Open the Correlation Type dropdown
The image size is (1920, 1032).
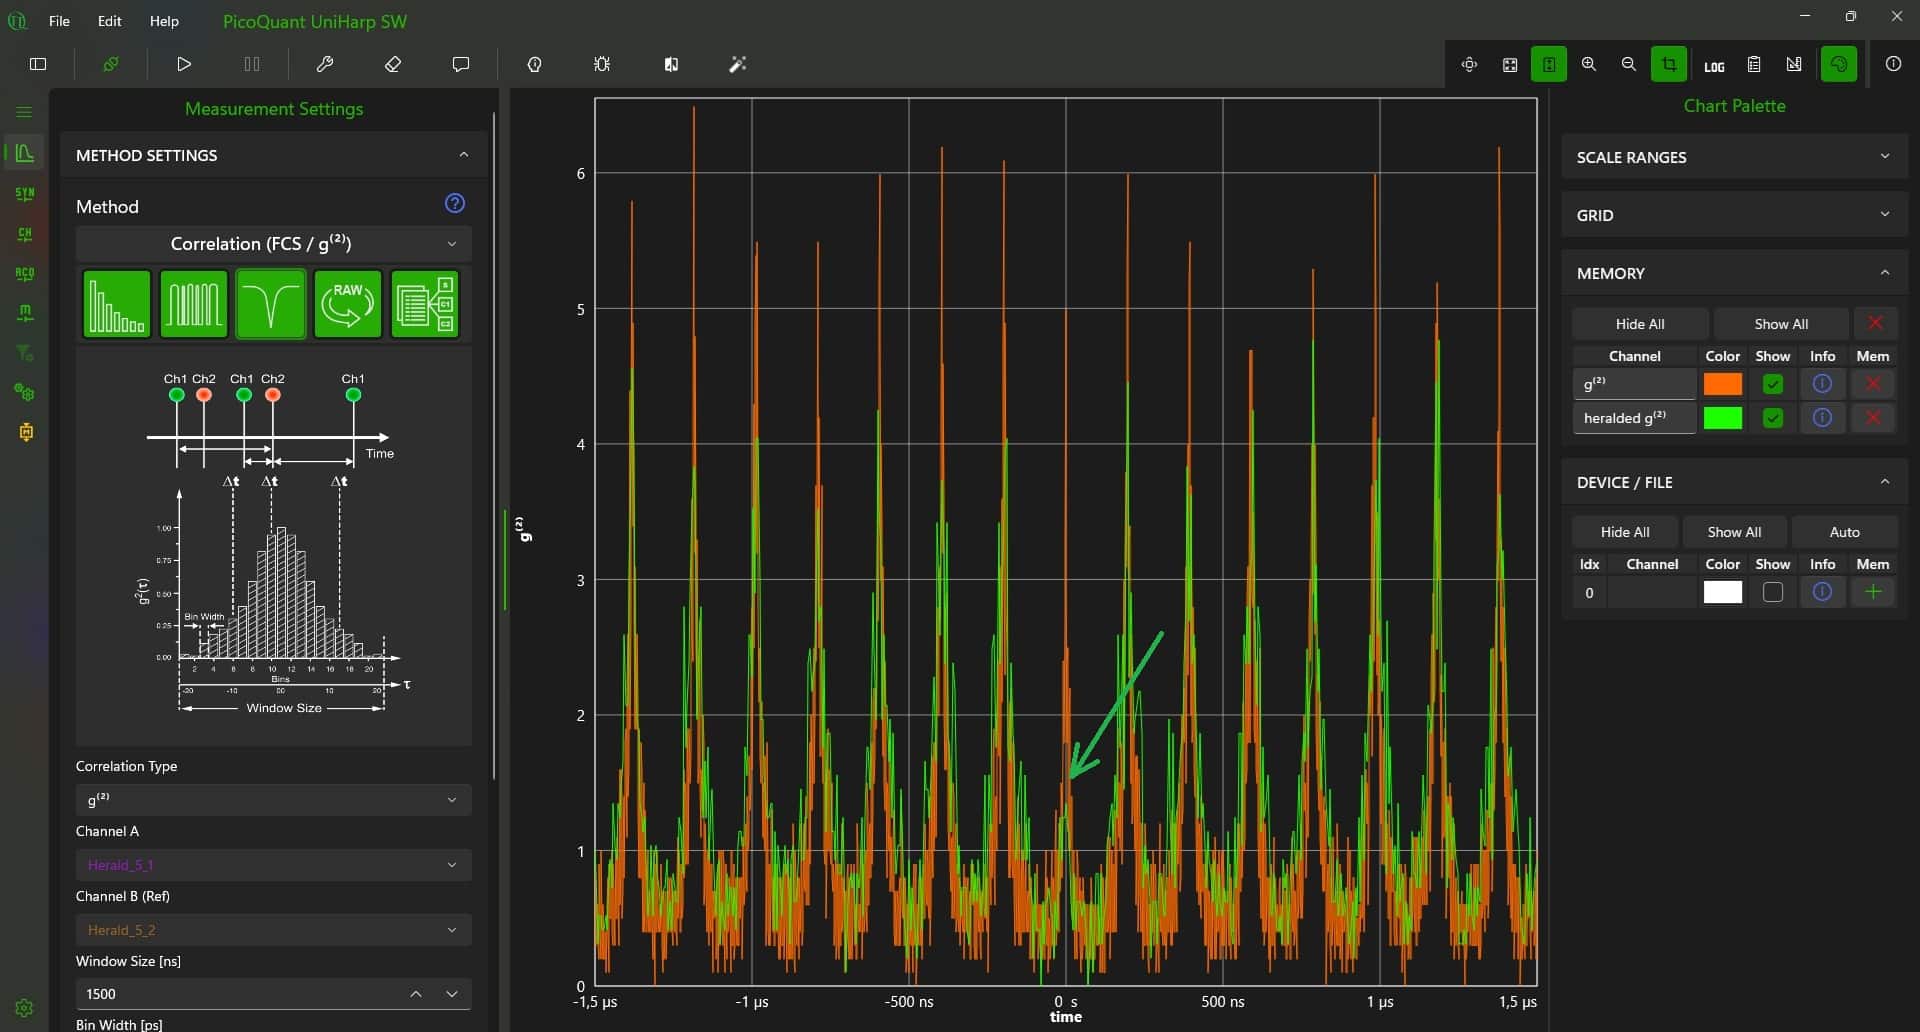click(272, 799)
